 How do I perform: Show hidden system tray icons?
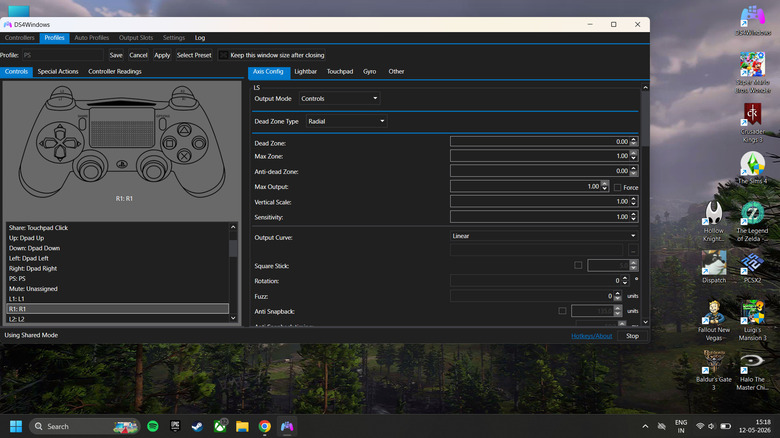(645, 427)
